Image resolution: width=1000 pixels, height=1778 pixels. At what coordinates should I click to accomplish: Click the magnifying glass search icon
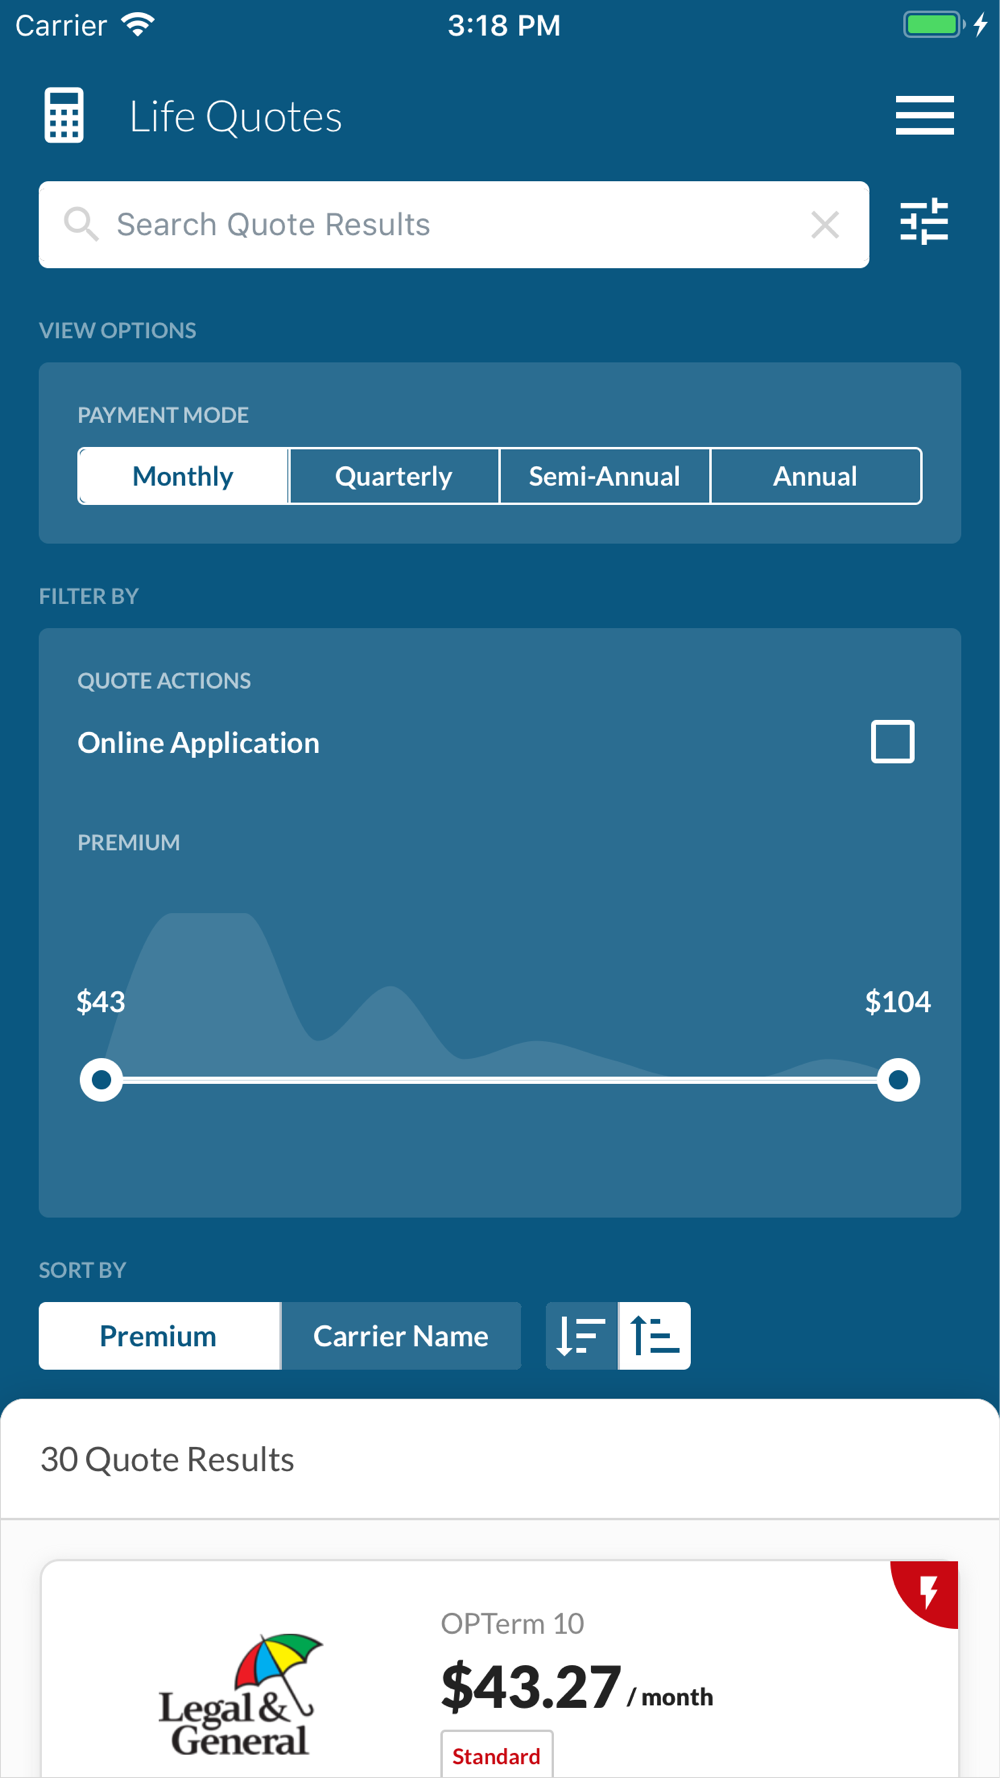[x=81, y=225]
